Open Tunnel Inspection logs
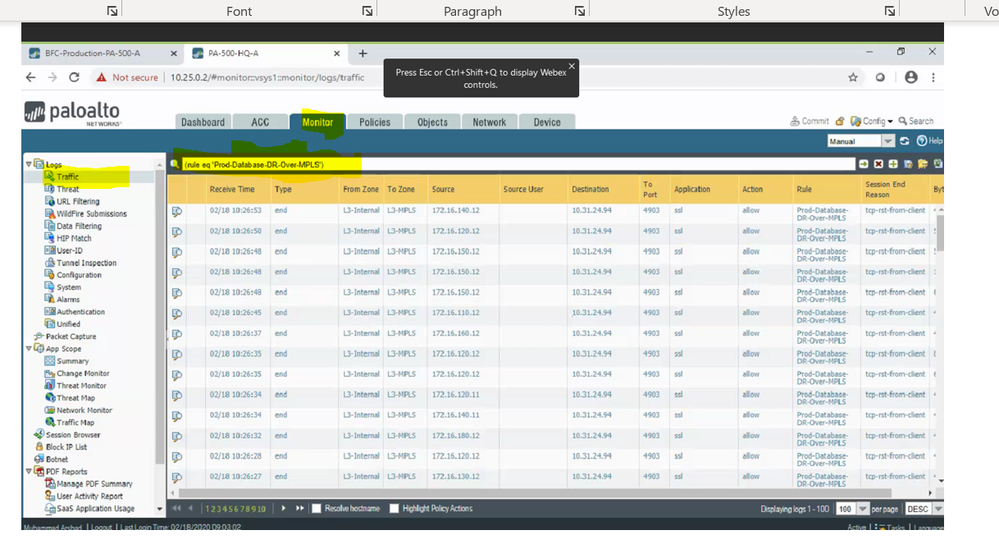 click(x=86, y=263)
